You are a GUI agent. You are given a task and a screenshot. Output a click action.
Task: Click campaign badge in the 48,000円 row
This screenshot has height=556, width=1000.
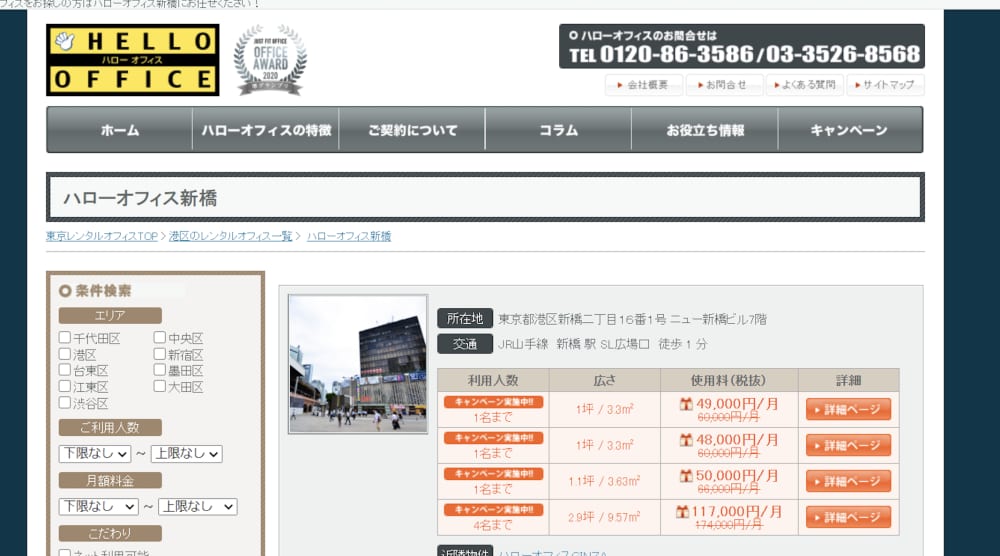pyautogui.click(x=494, y=438)
